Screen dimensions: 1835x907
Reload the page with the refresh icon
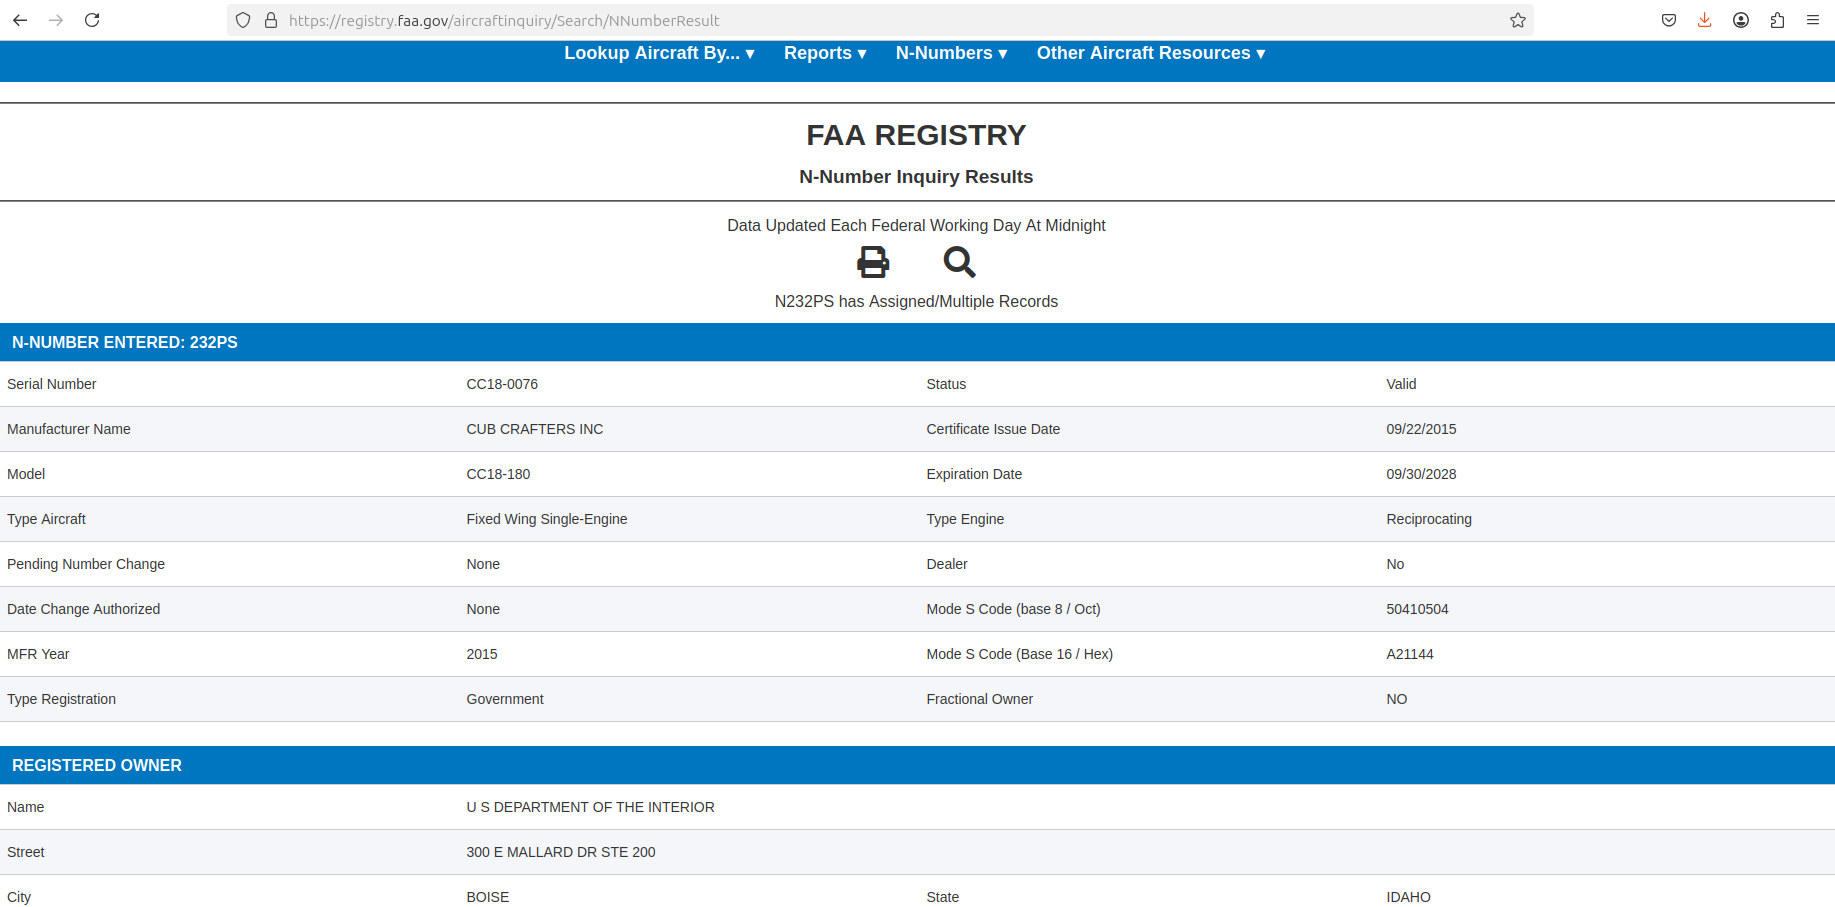point(92,20)
